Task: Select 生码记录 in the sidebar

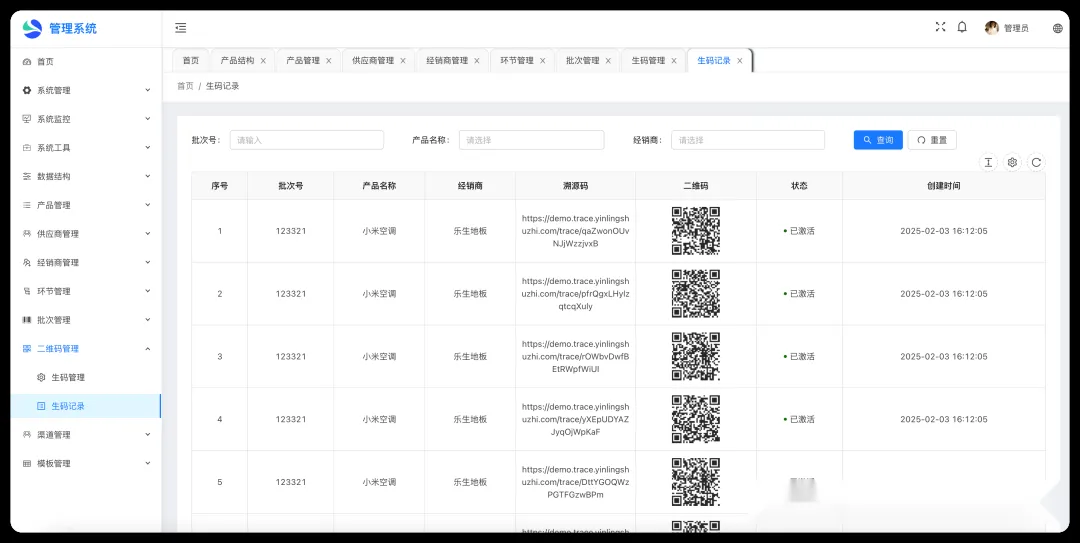Action: (85, 407)
